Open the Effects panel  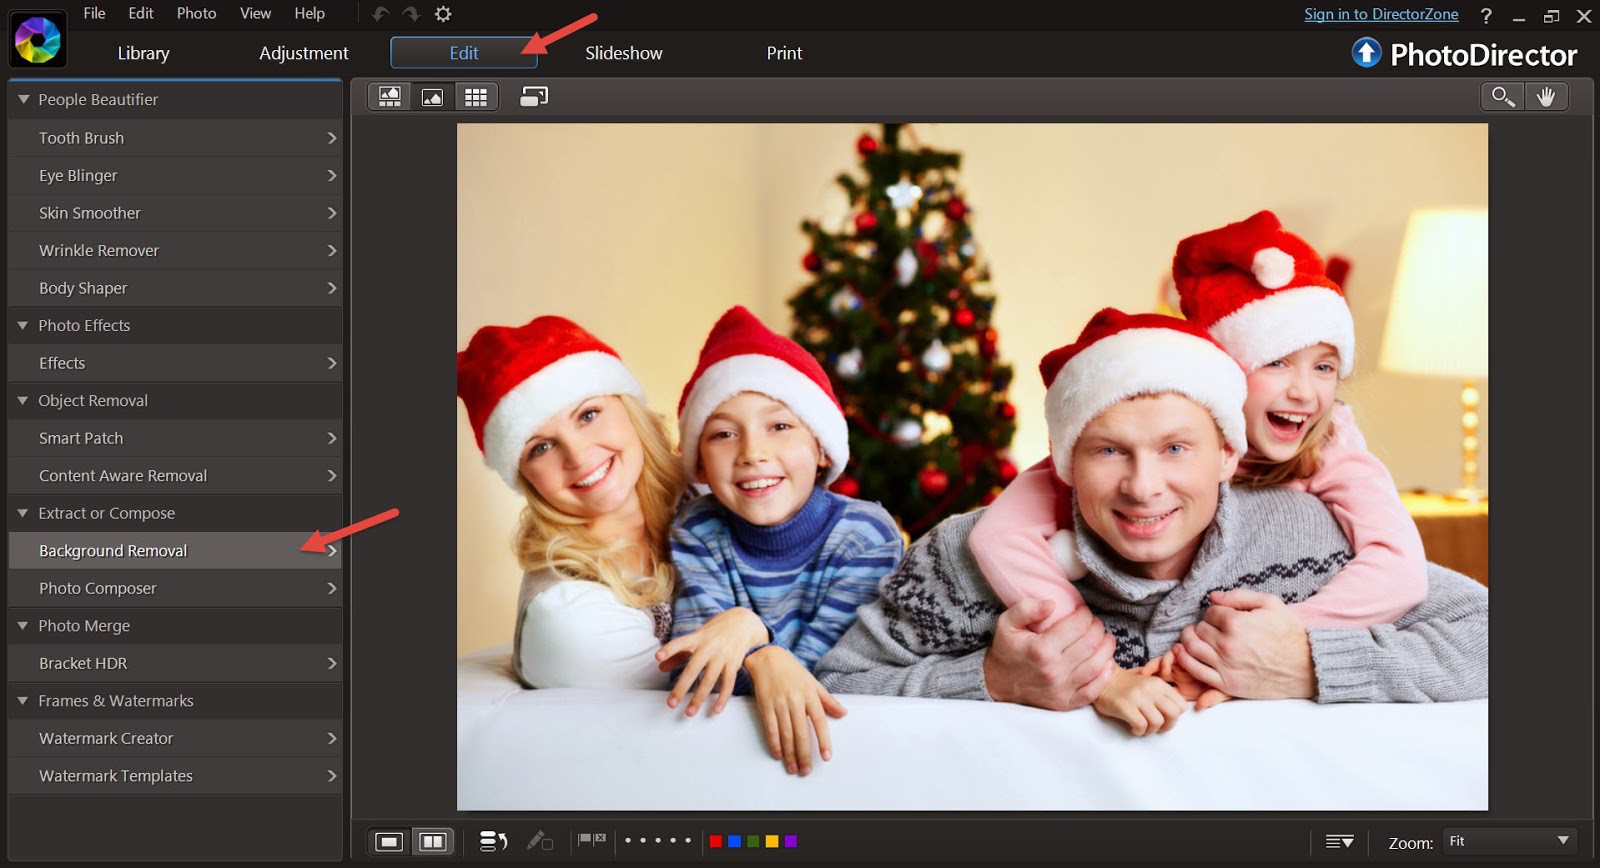[176, 363]
